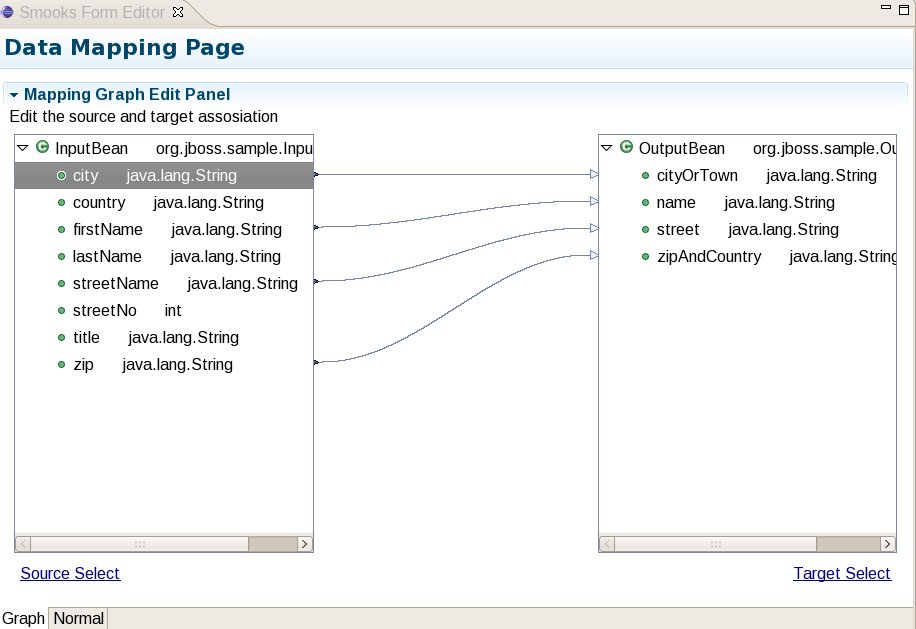Click the green bullet beside country
Screen dimensions: 916x629
[x=61, y=203]
